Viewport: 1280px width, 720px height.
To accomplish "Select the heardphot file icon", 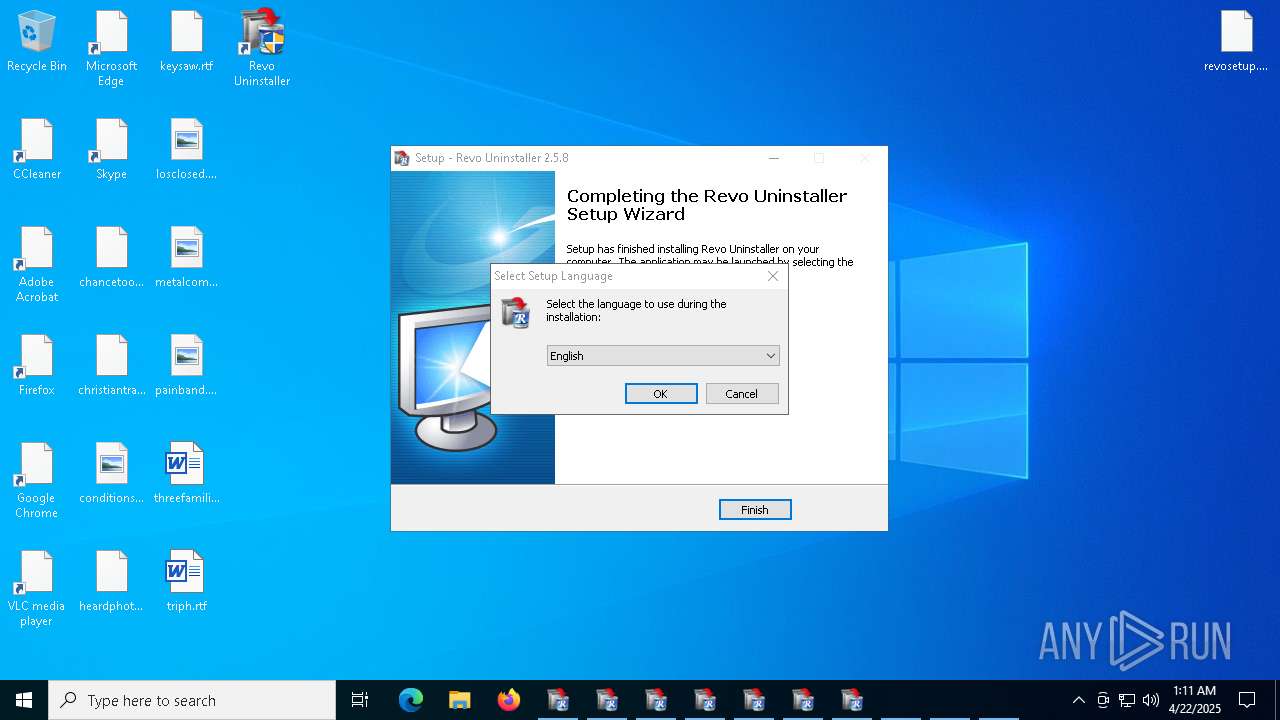I will pos(111,582).
